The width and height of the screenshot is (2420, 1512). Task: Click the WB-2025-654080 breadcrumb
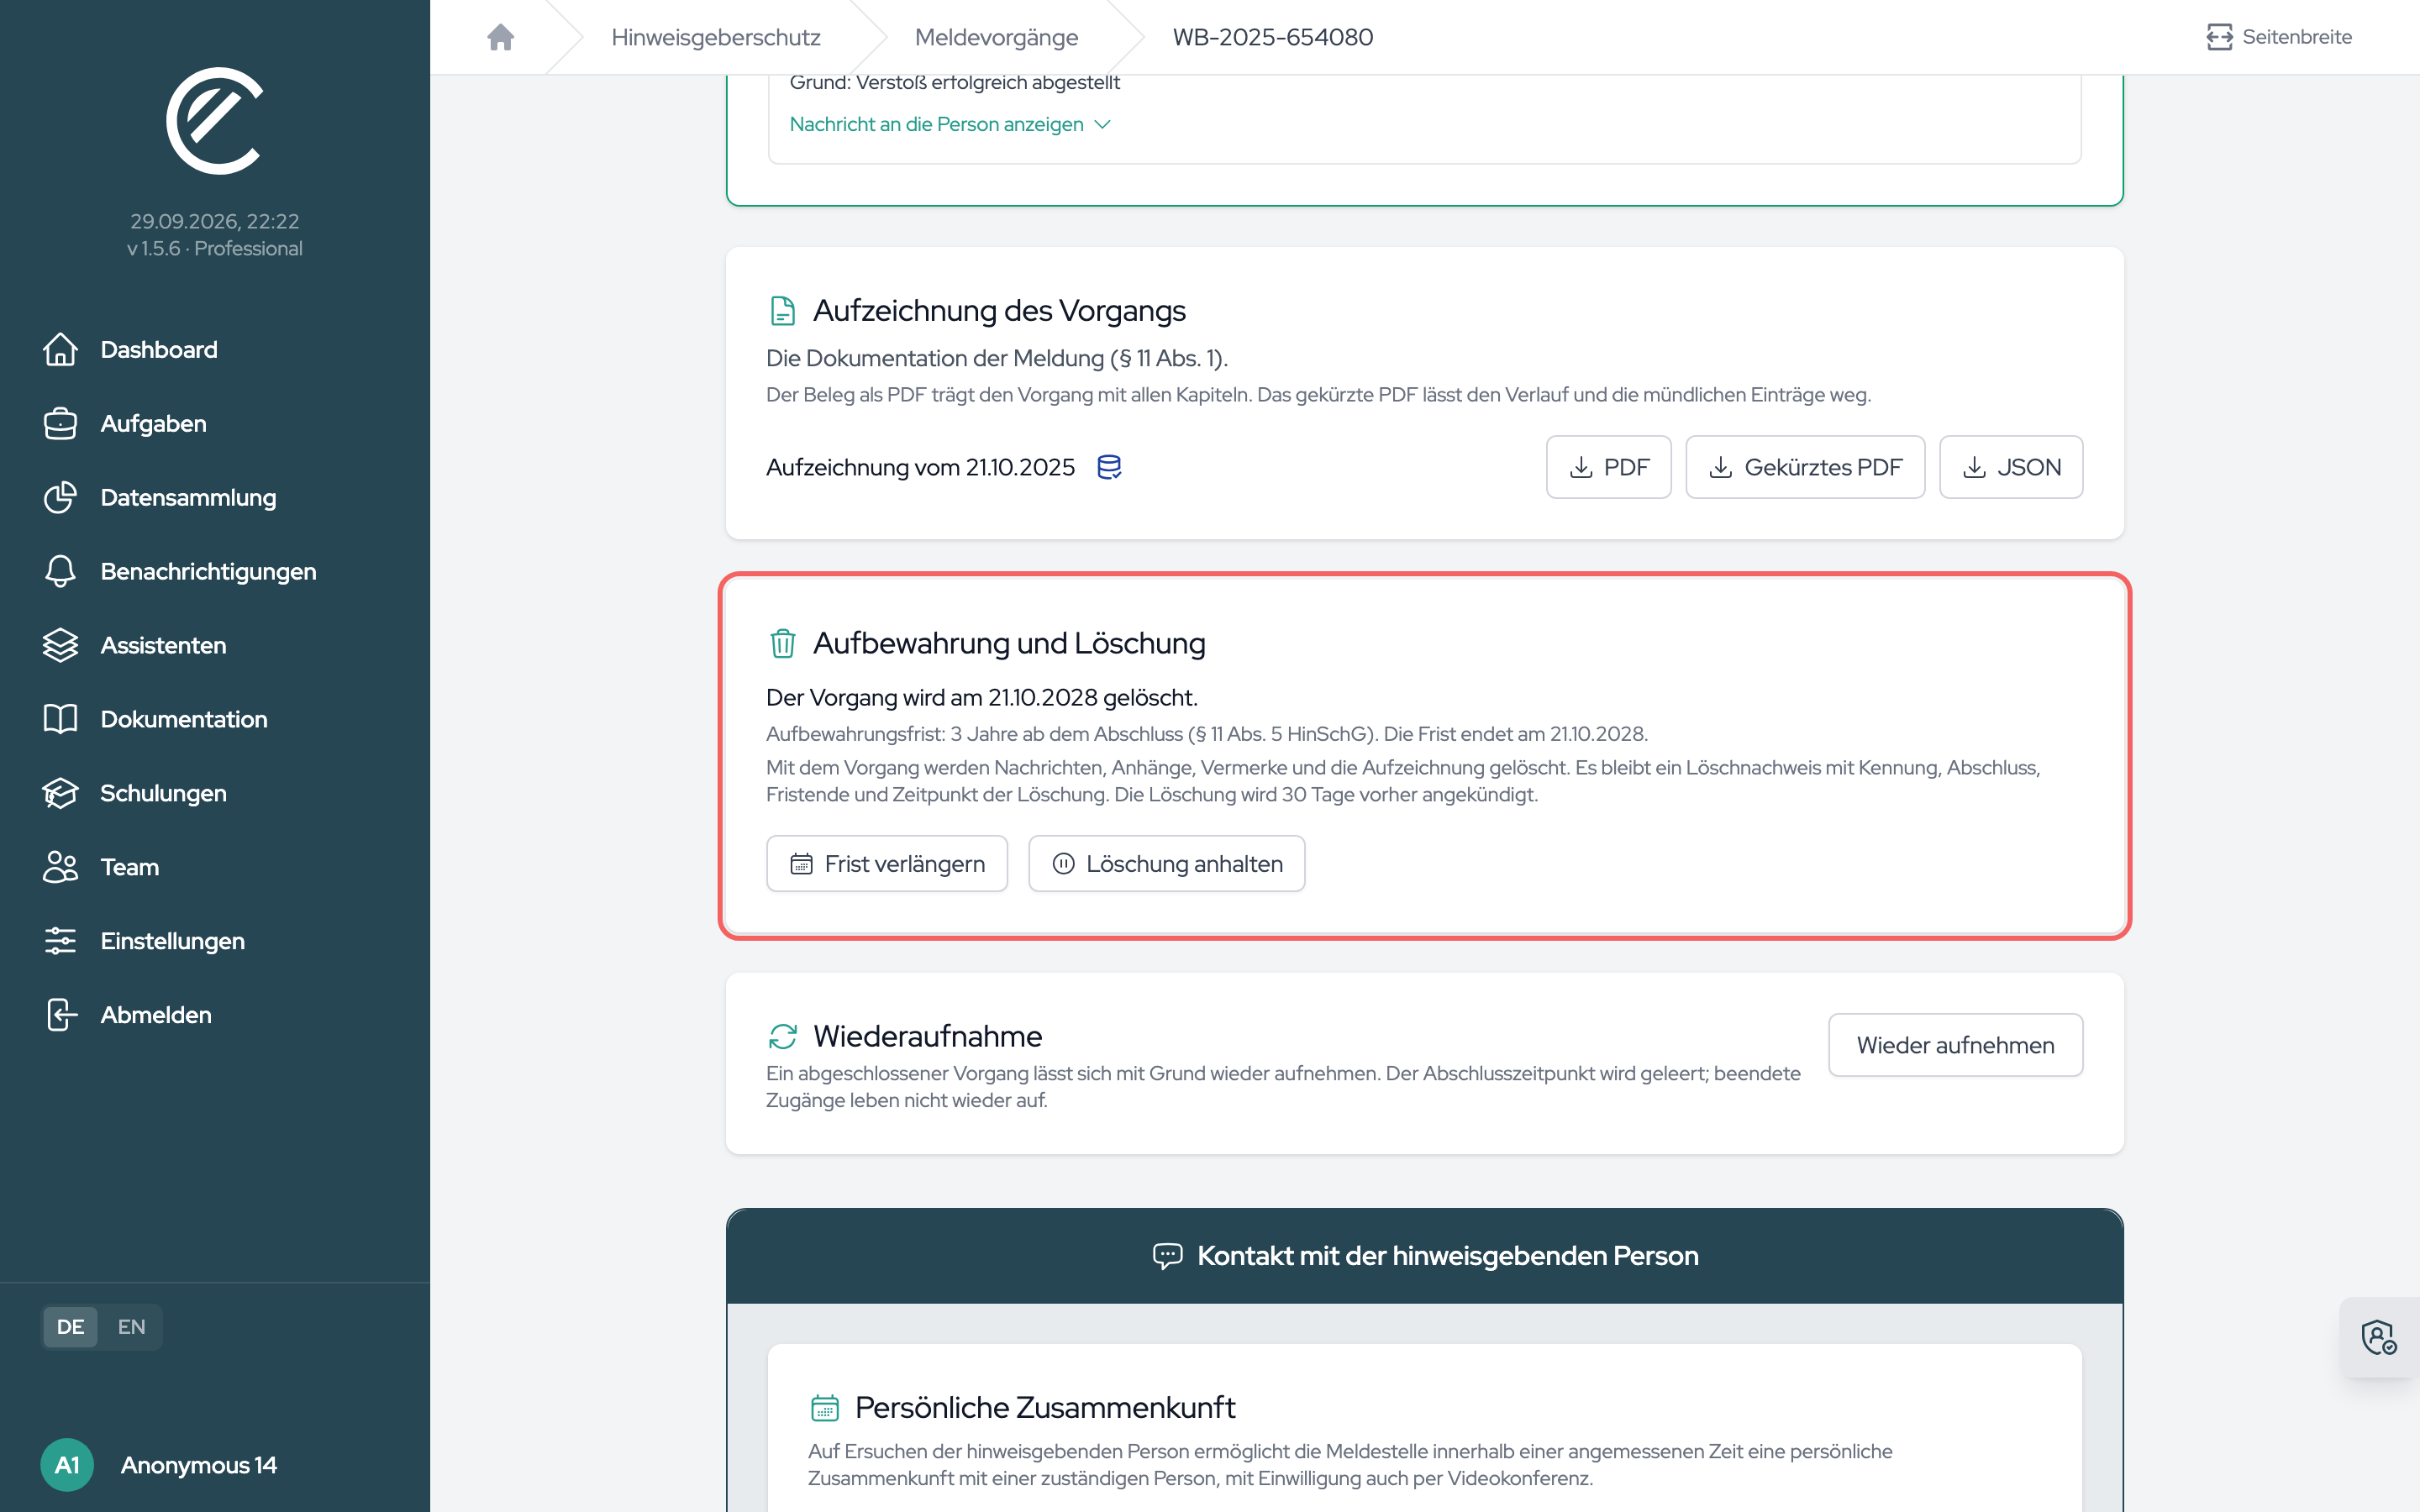(1272, 37)
